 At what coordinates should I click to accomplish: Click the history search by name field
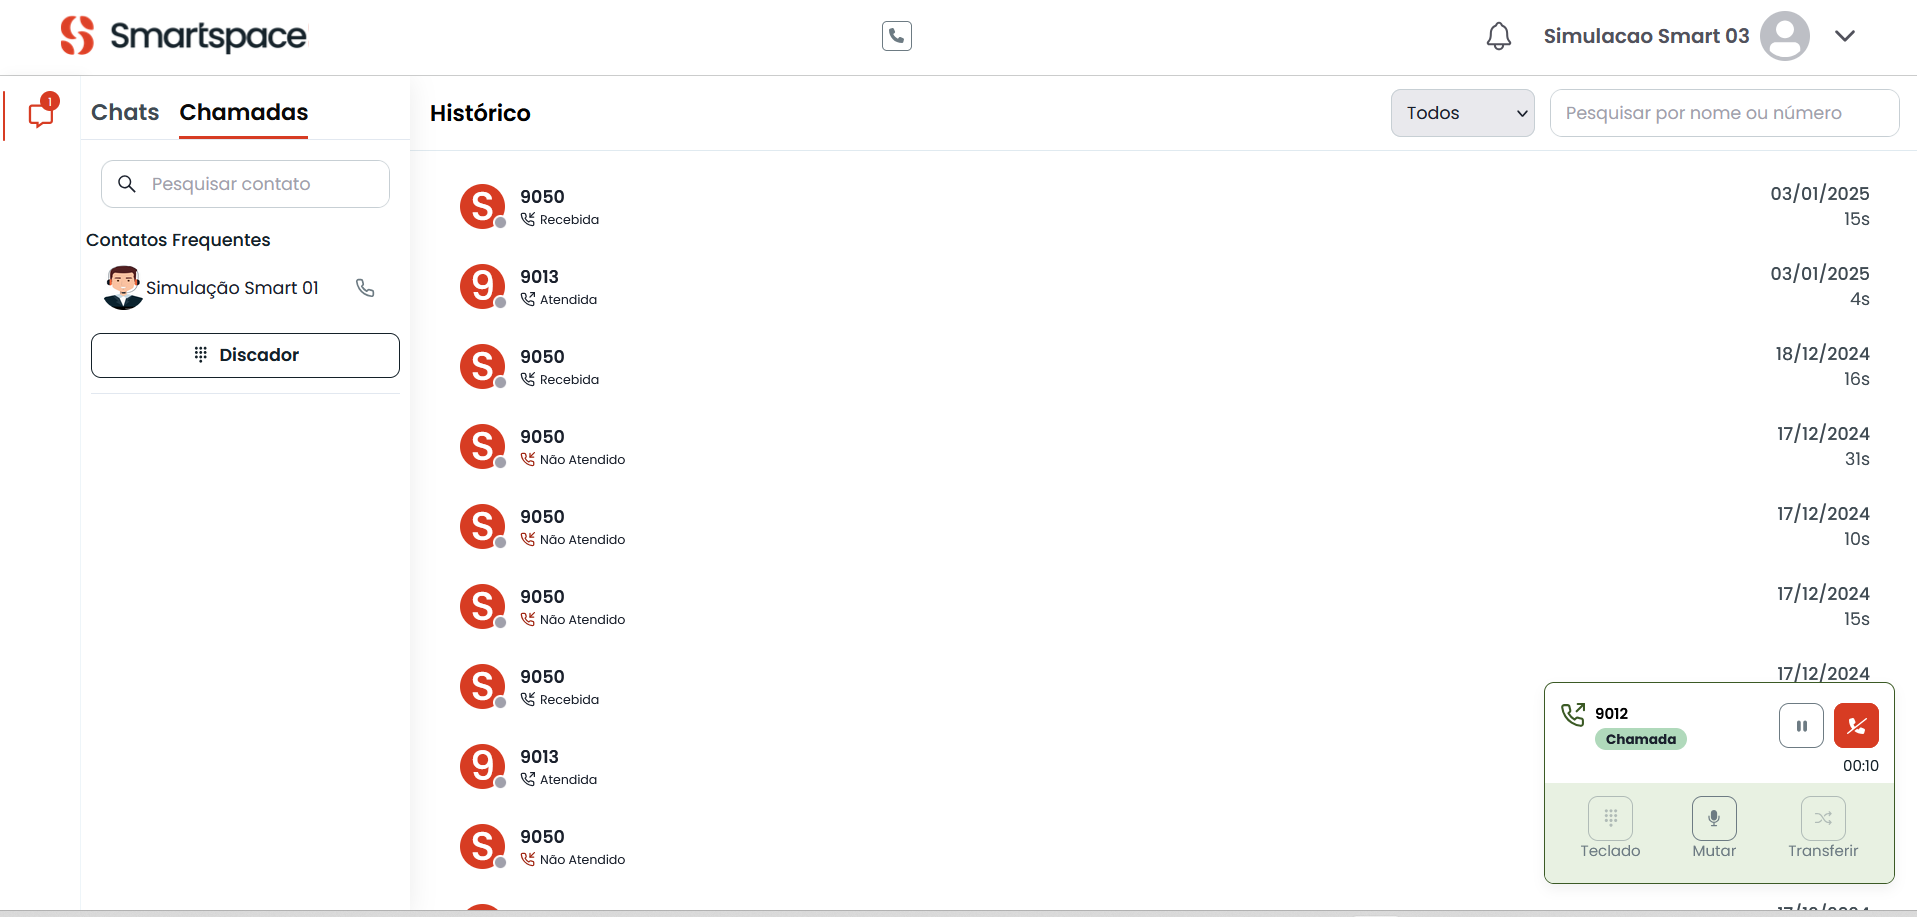(x=1723, y=113)
